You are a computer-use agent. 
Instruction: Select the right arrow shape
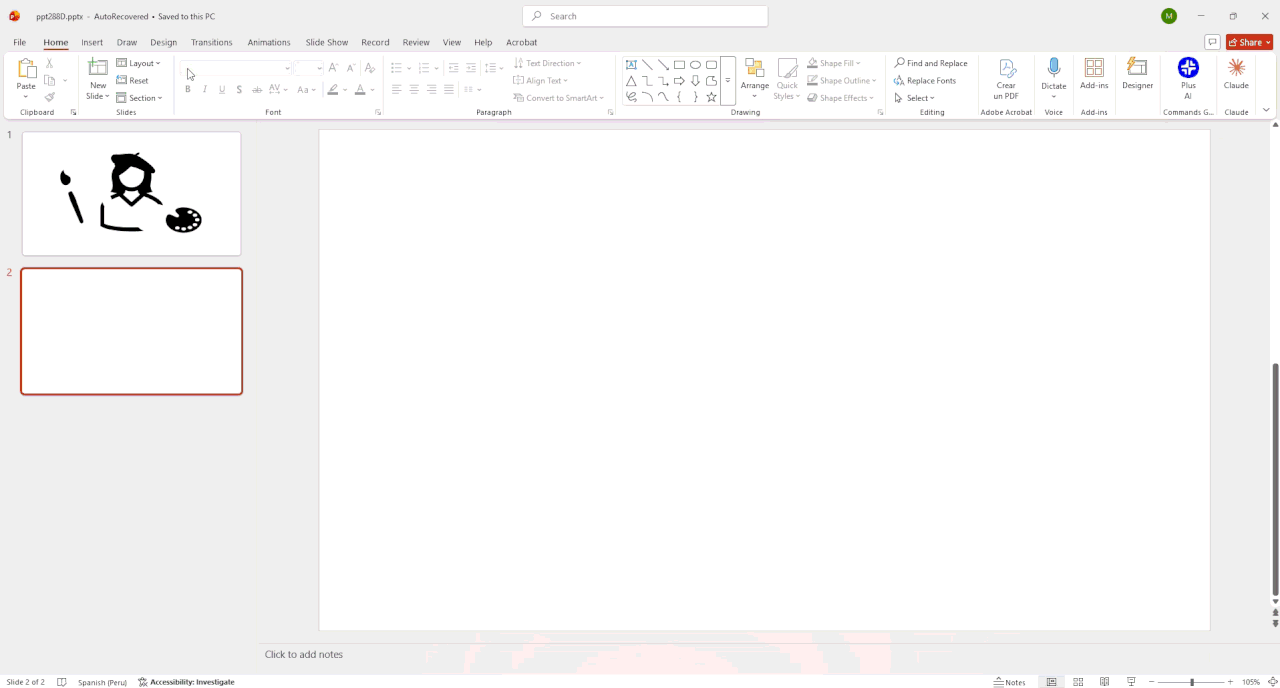679,81
